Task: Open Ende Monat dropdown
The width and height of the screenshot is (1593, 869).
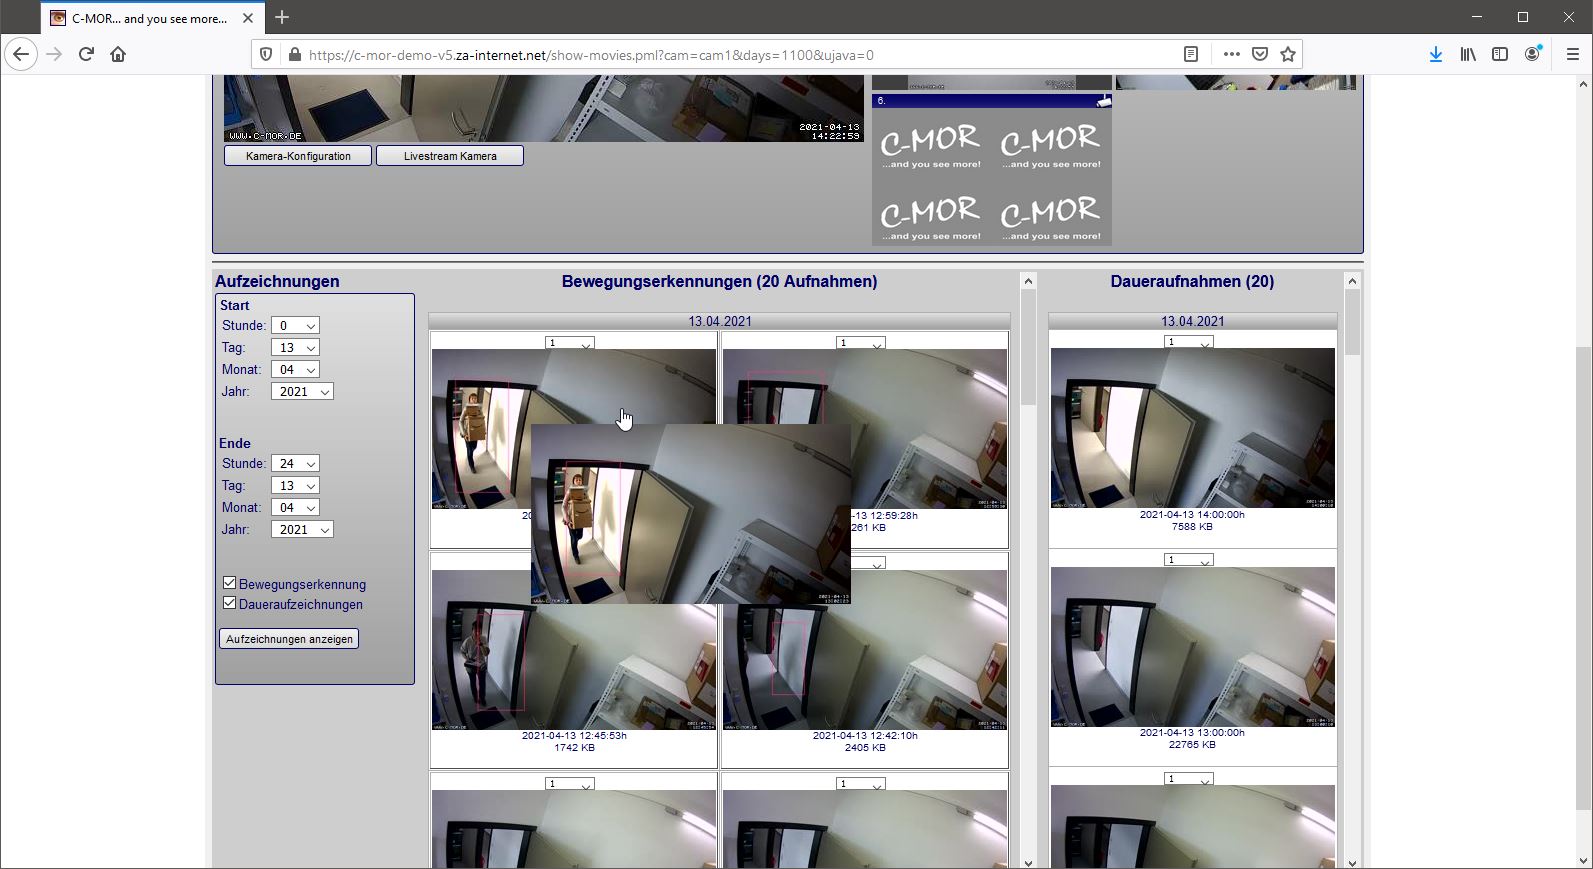Action: (295, 508)
